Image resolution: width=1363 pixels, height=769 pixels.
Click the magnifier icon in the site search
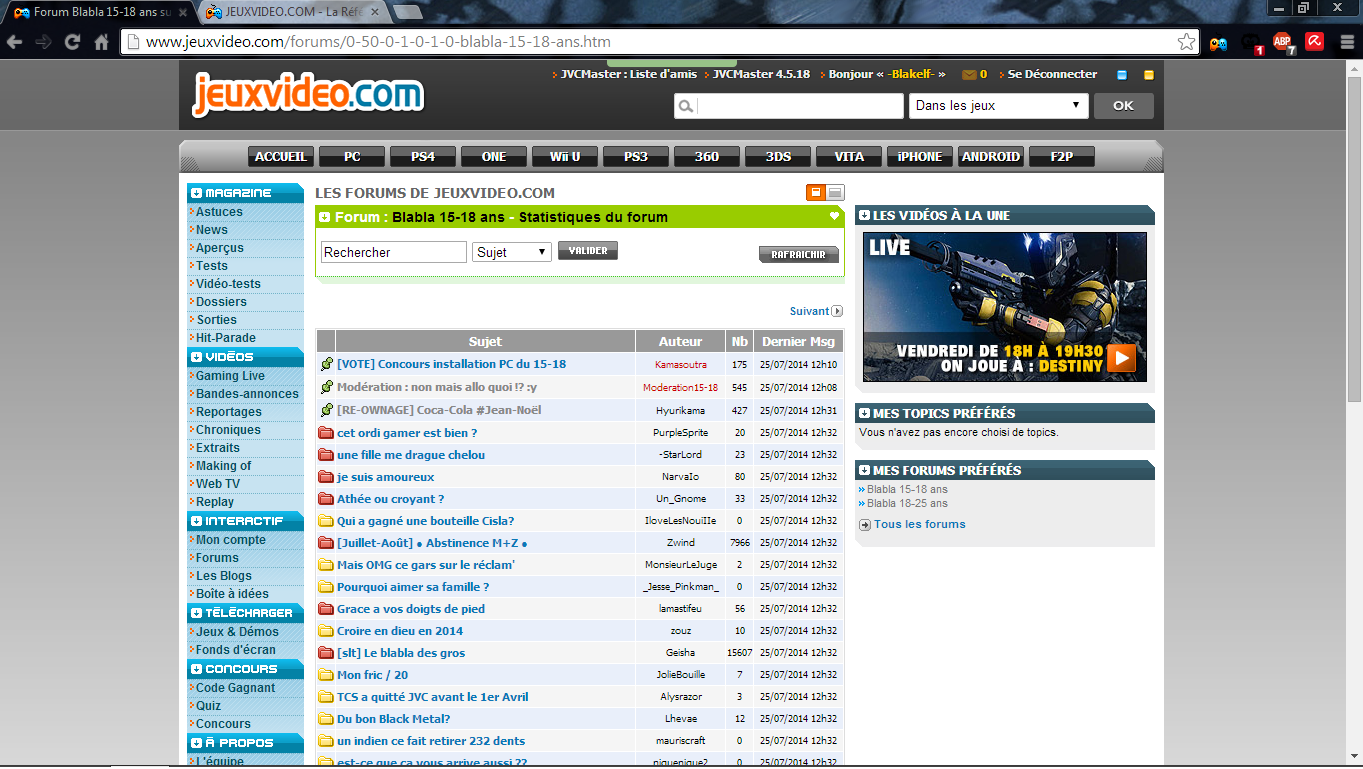pyautogui.click(x=685, y=106)
